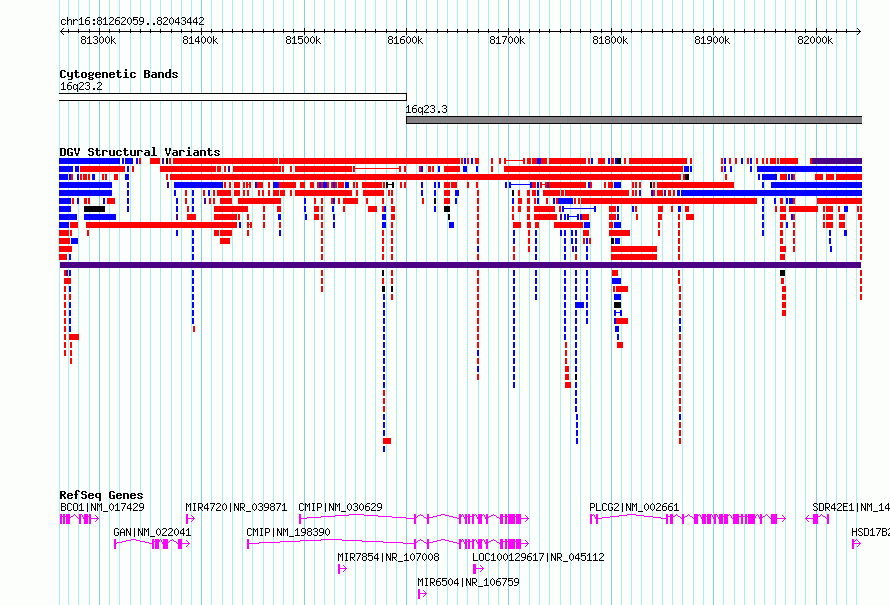The height and width of the screenshot is (605, 890).
Task: Click the Cytogenetic Bands track title
Action: click(x=119, y=74)
